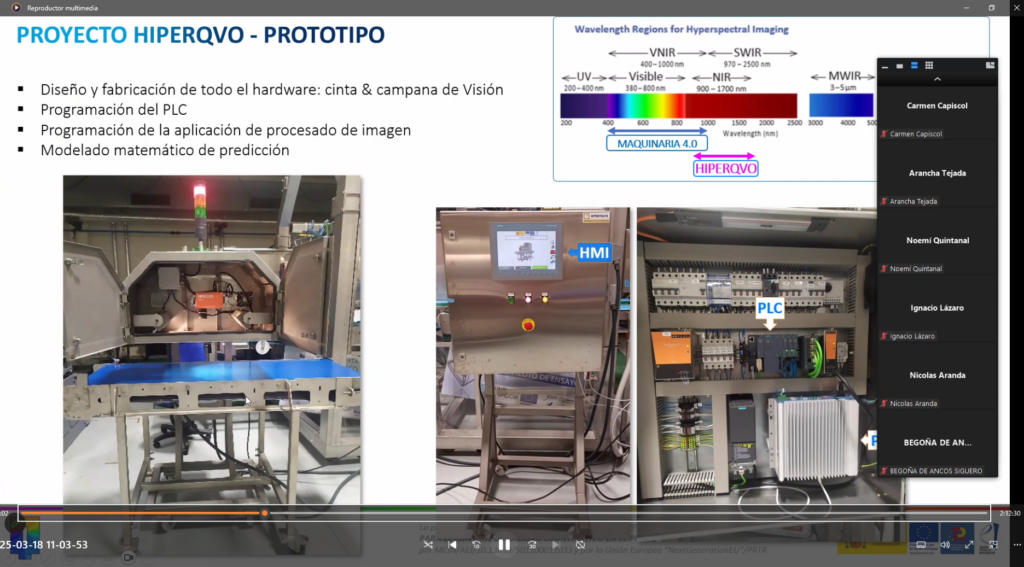The image size is (1024, 567).
Task: Toggle repeat playback mode
Action: click(x=580, y=545)
